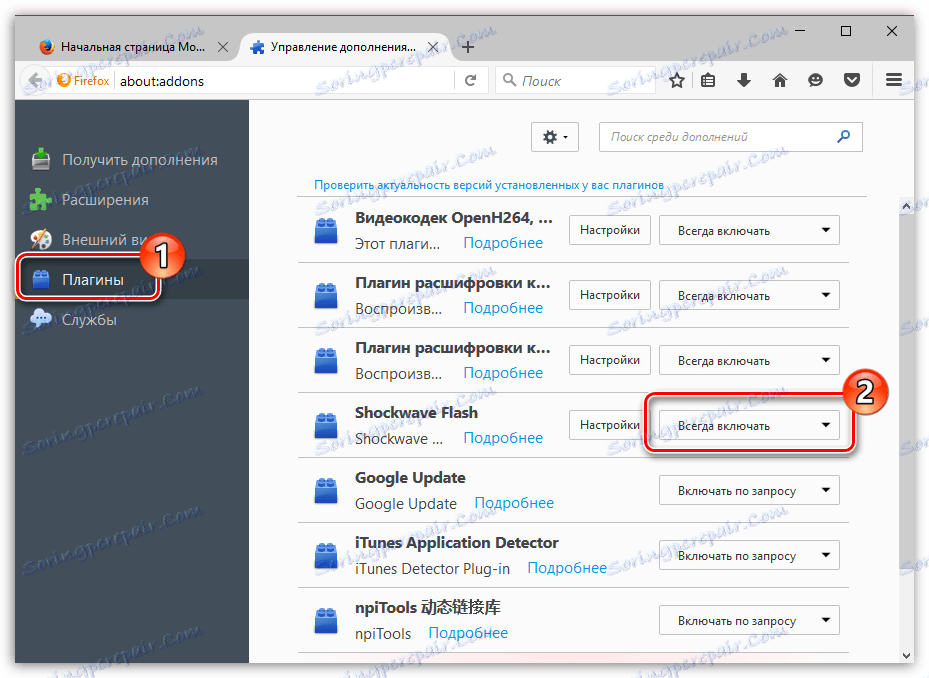Viewport: 929px width, 678px height.
Task: Open a new tab with plus button
Action: pos(468,47)
